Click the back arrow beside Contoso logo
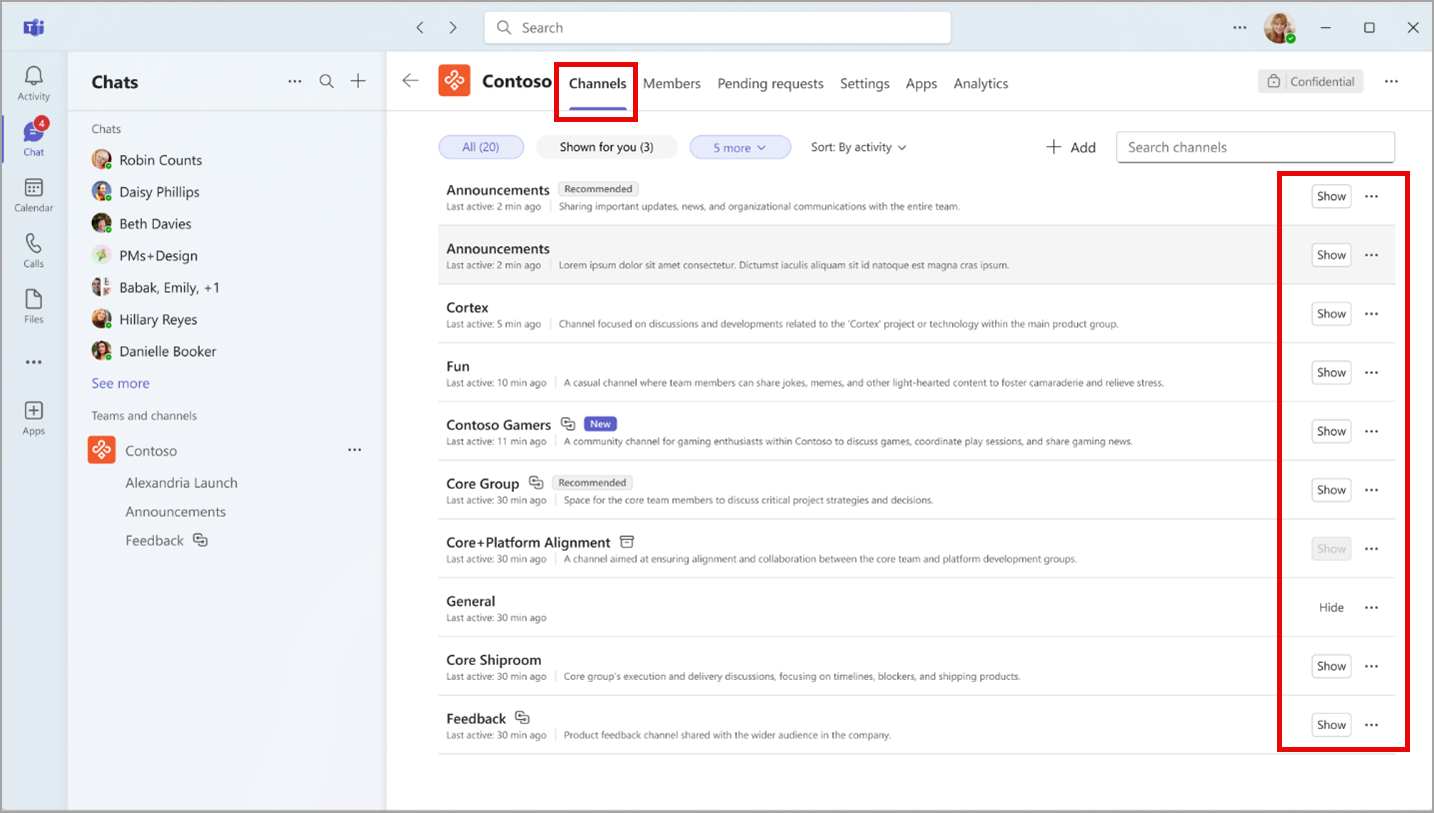Viewport: 1434px width, 813px height. click(x=410, y=82)
